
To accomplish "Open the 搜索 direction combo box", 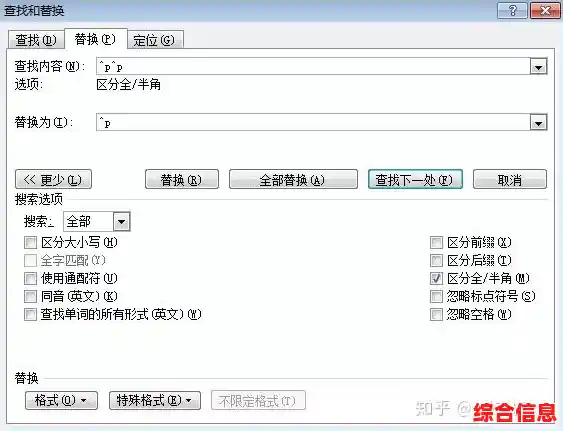I will coord(97,221).
